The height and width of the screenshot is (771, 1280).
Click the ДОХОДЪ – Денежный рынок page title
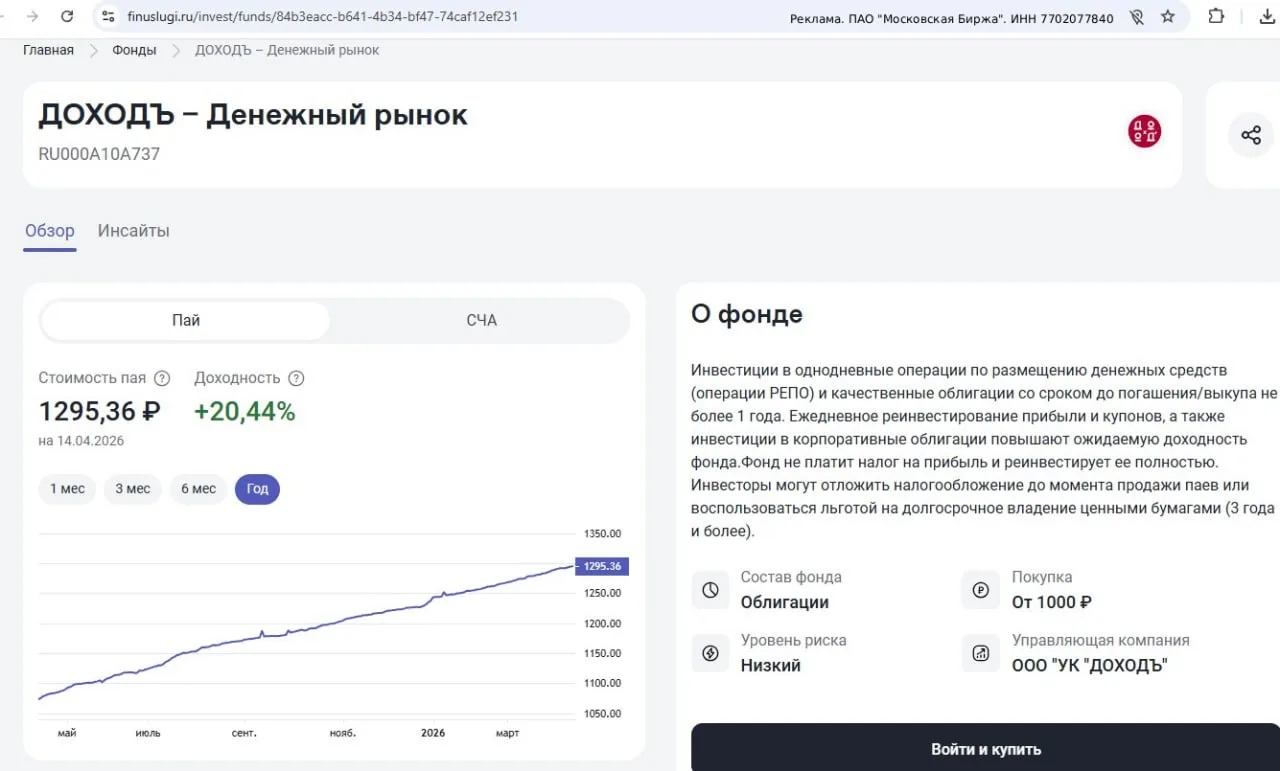click(253, 115)
